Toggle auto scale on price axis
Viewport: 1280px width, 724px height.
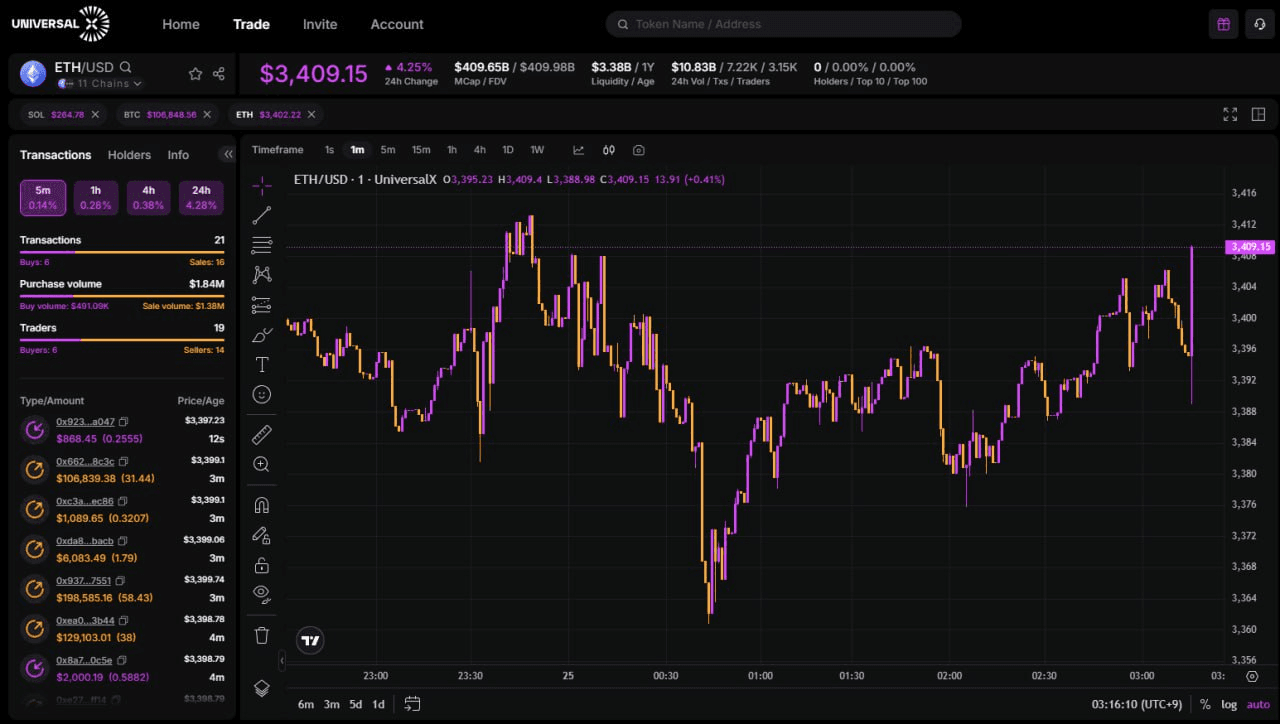[x=1258, y=704]
